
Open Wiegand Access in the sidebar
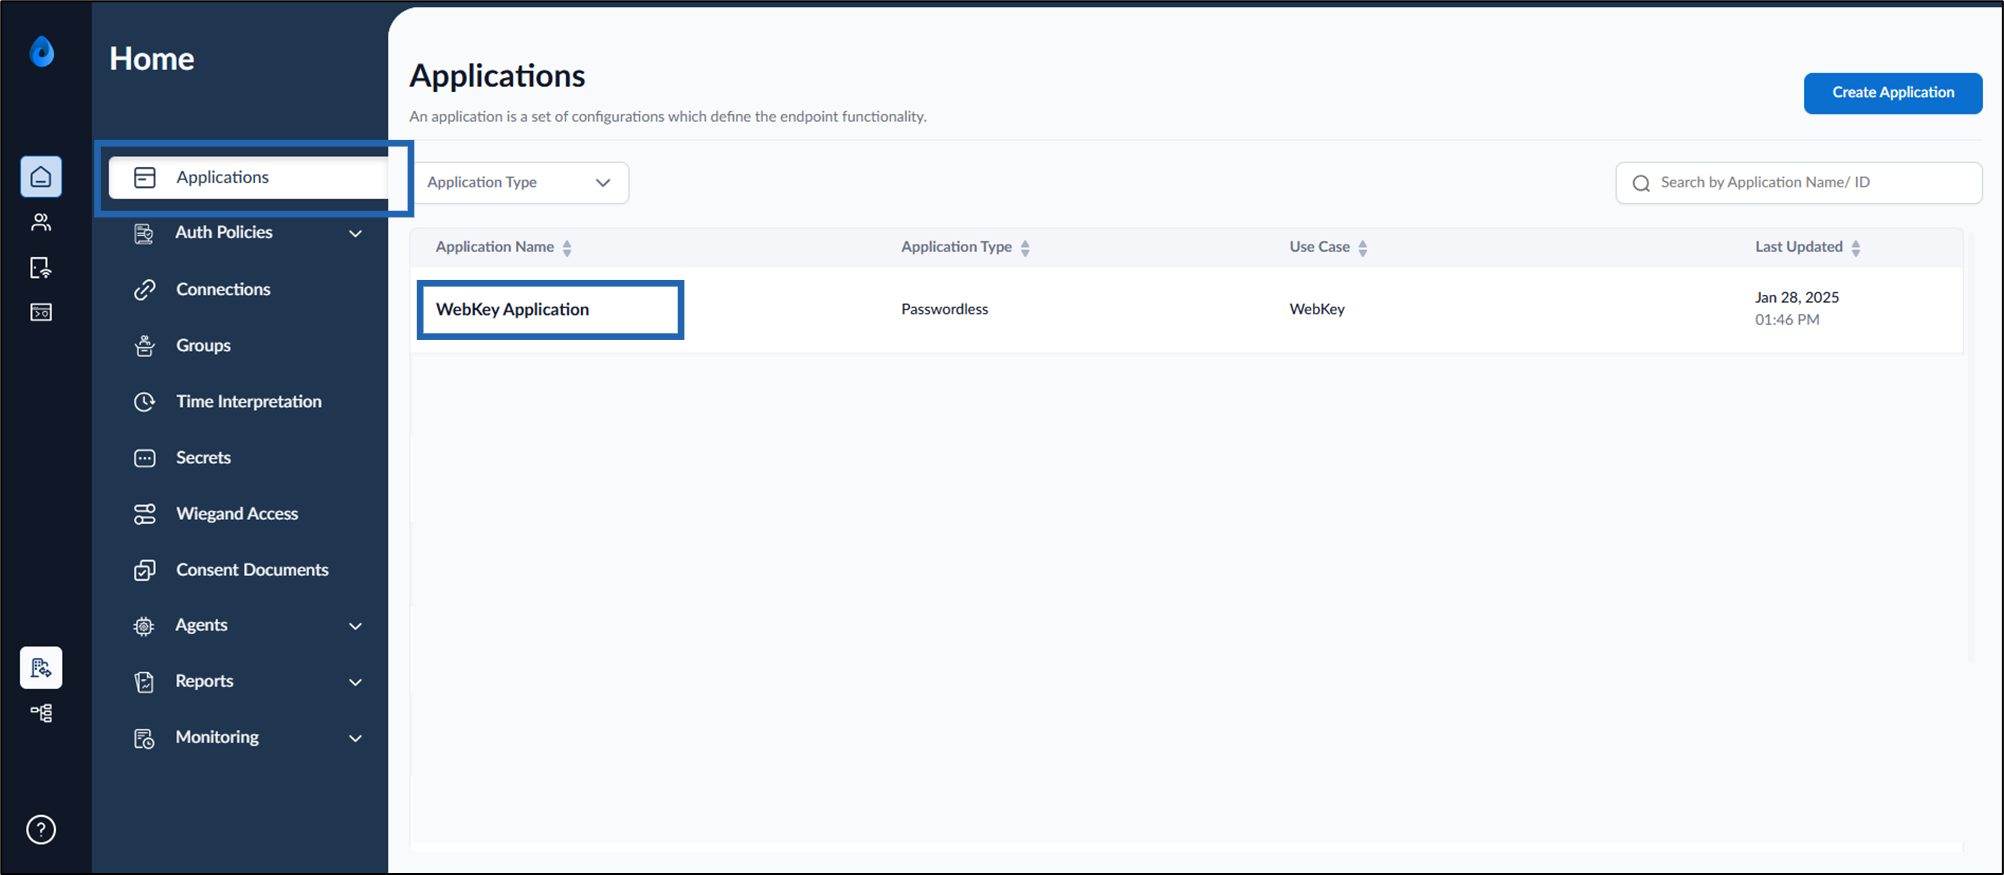pos(237,514)
